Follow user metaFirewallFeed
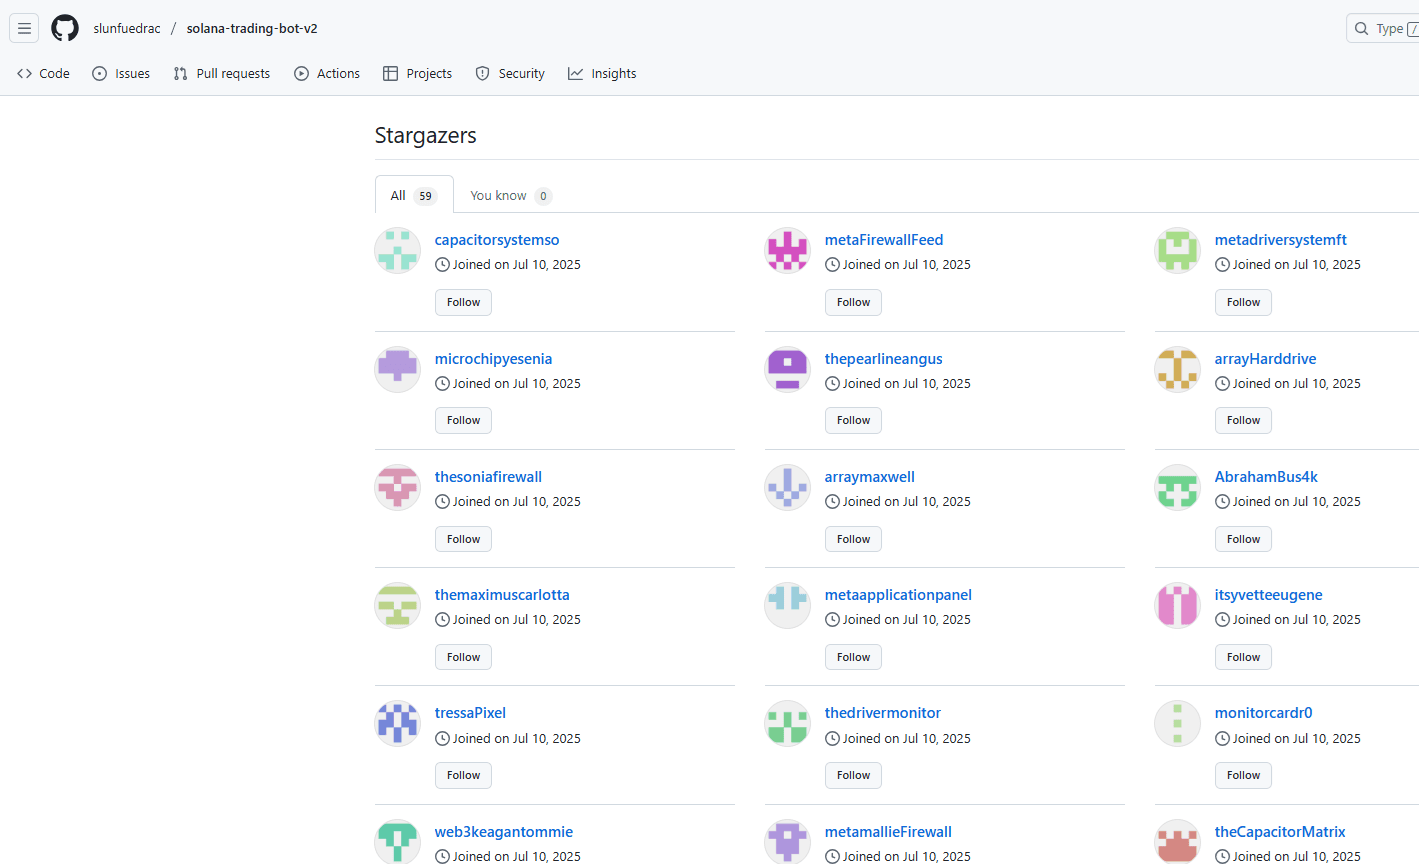 (854, 302)
